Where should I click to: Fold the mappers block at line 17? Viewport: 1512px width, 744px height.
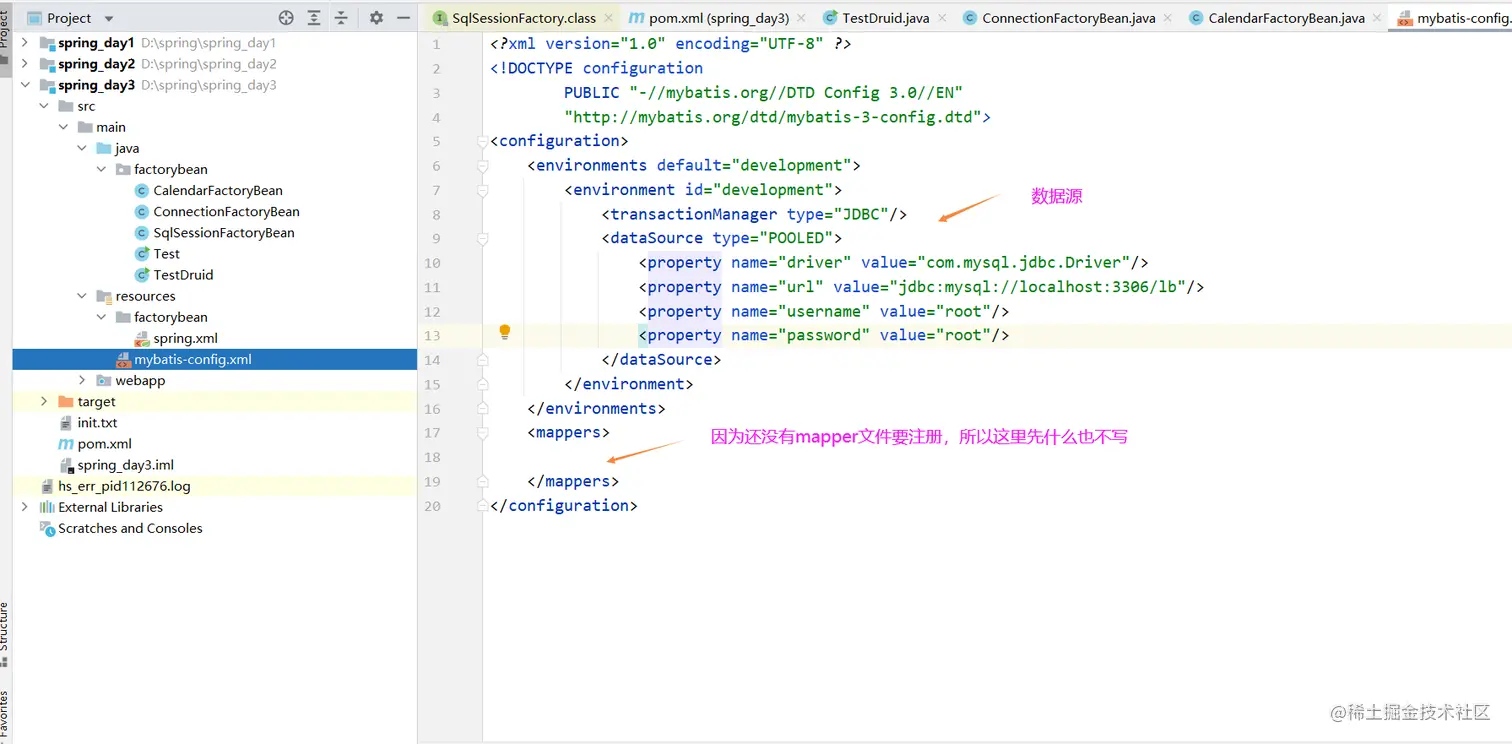coord(483,433)
